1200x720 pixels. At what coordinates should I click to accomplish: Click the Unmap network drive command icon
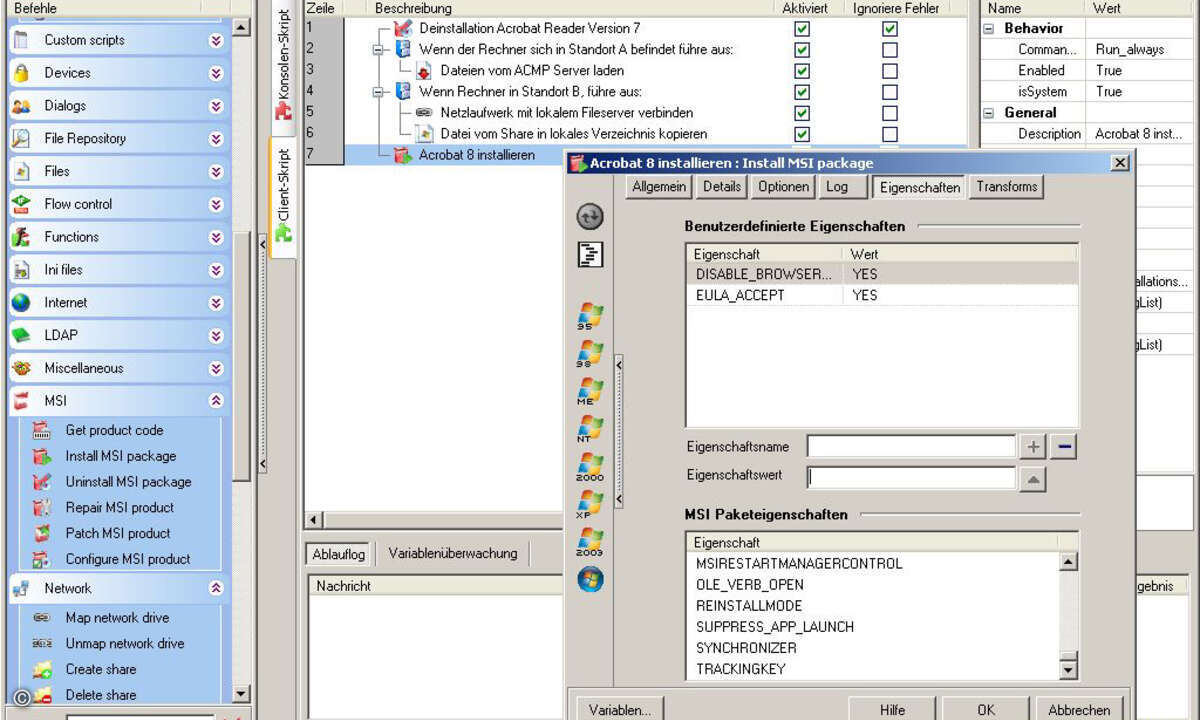[41, 644]
